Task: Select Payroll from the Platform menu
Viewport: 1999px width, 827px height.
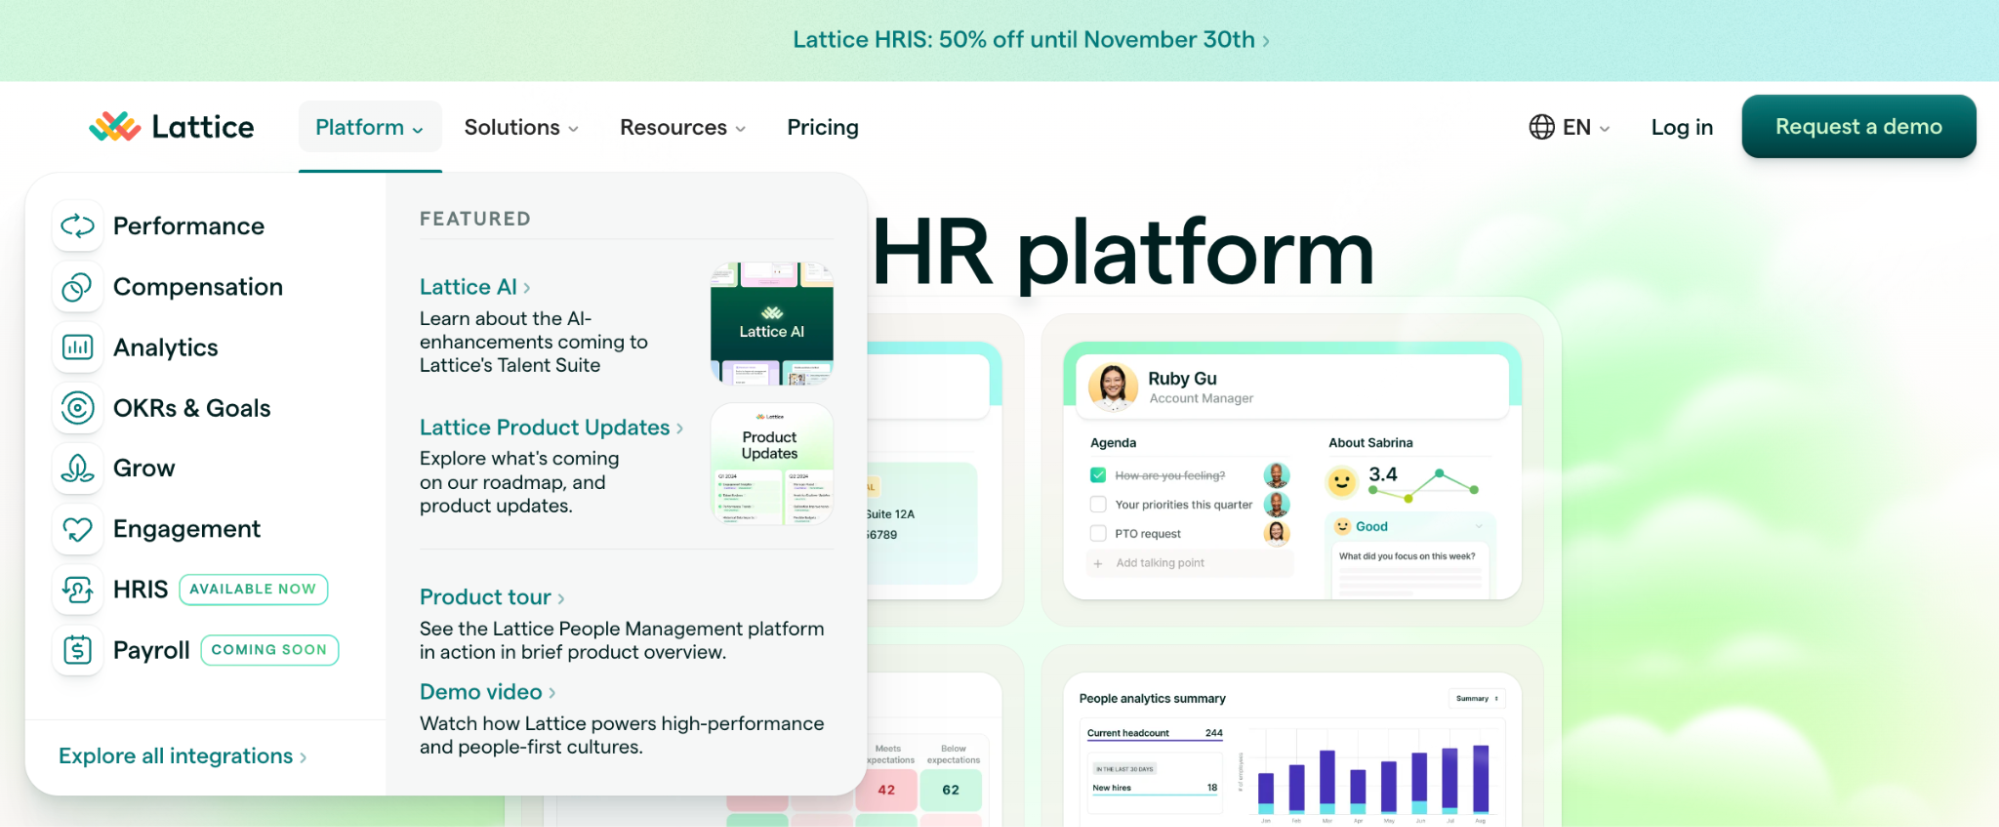Action: (x=152, y=650)
